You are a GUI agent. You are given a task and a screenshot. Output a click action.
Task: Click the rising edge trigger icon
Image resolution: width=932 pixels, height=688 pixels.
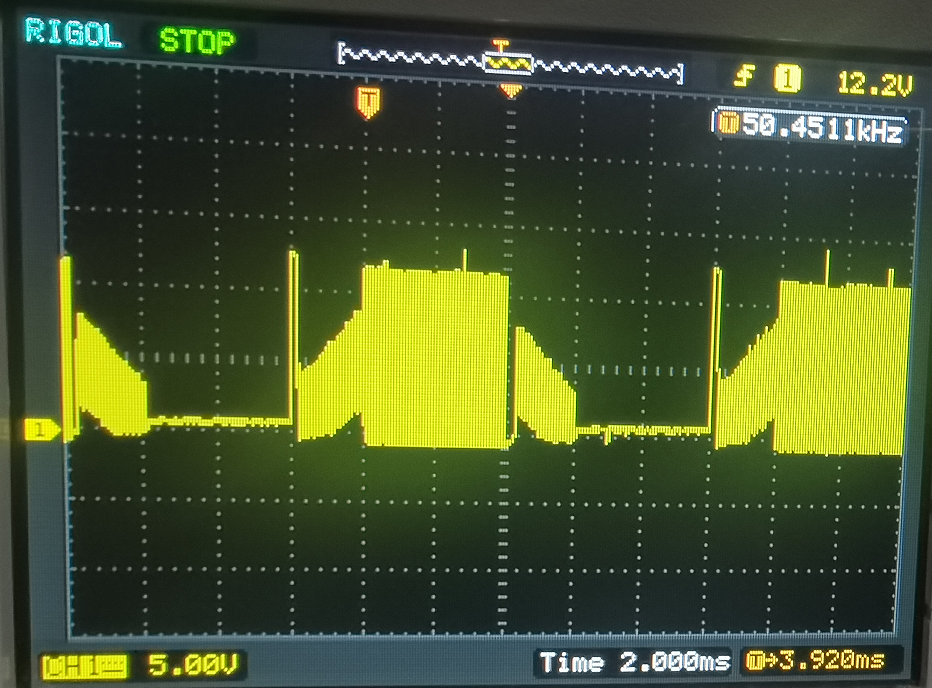coord(744,77)
